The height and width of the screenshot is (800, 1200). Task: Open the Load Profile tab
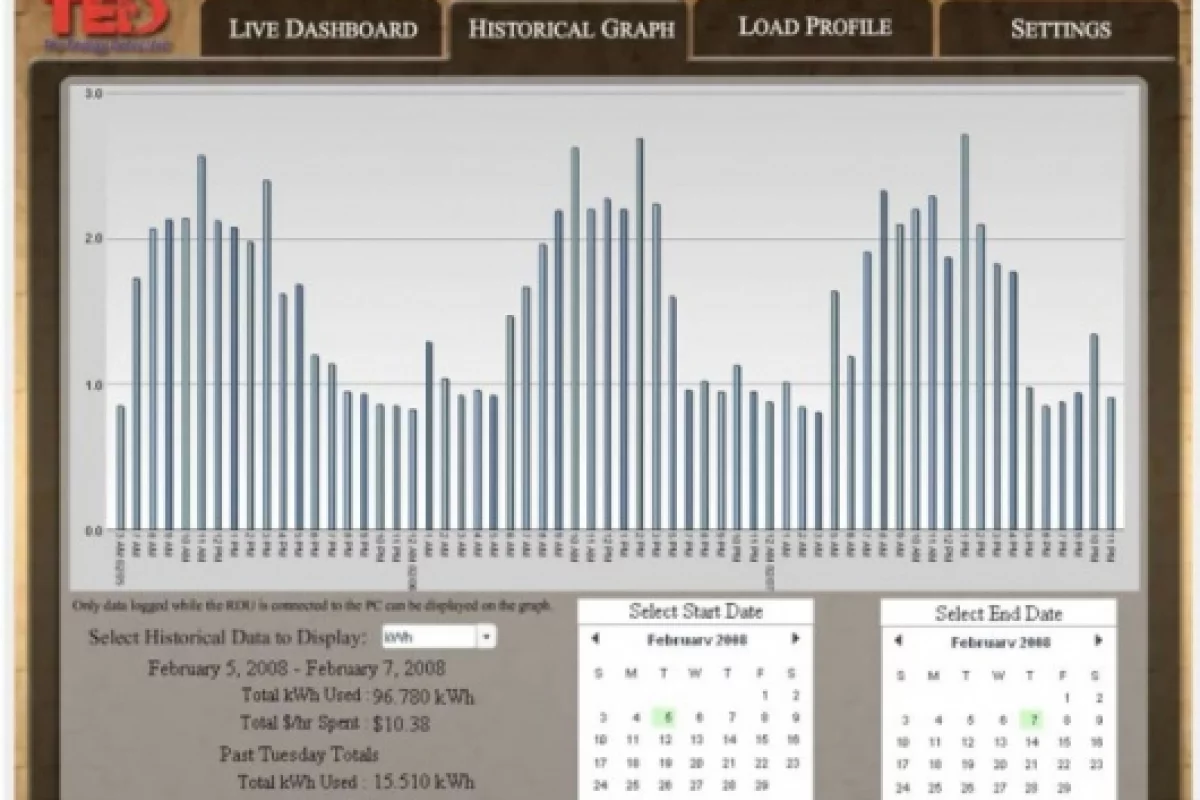pyautogui.click(x=814, y=28)
